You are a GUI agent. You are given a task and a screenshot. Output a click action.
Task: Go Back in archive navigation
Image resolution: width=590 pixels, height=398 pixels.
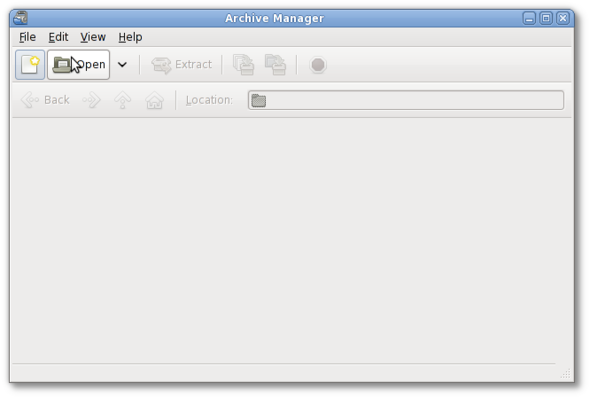[x=45, y=100]
